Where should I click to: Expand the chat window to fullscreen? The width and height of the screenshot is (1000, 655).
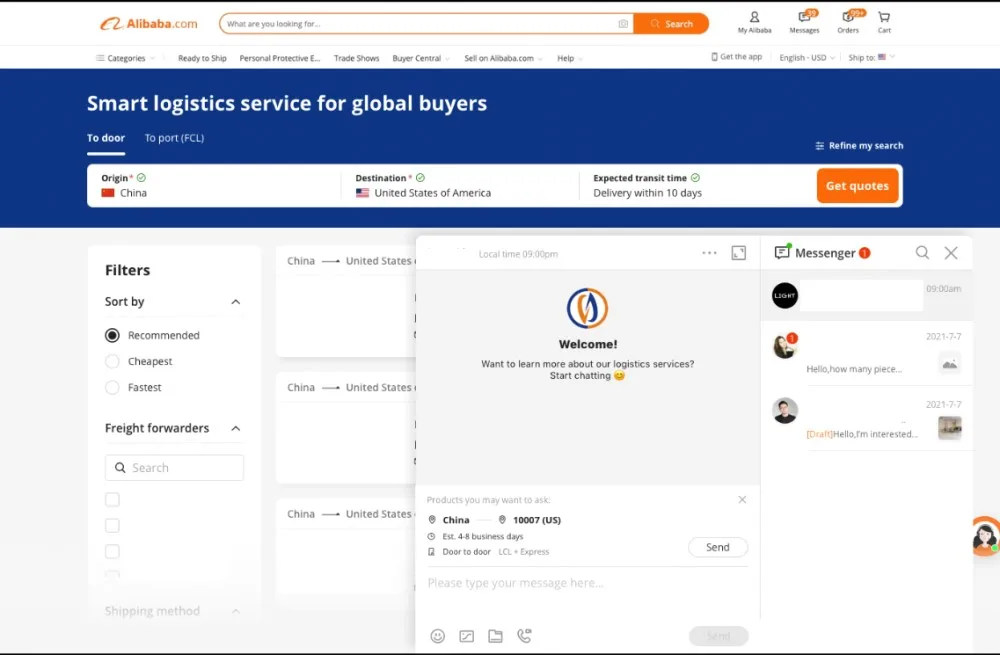point(739,253)
